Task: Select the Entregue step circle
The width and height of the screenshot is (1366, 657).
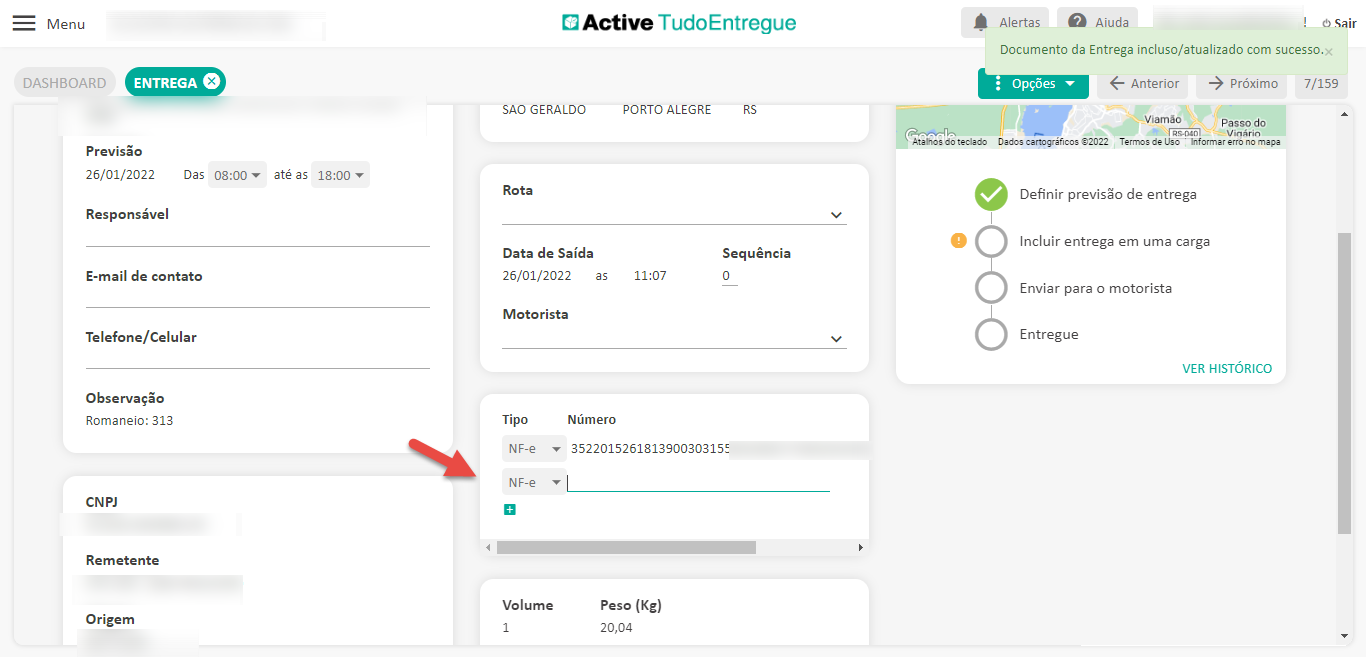Action: coord(991,334)
